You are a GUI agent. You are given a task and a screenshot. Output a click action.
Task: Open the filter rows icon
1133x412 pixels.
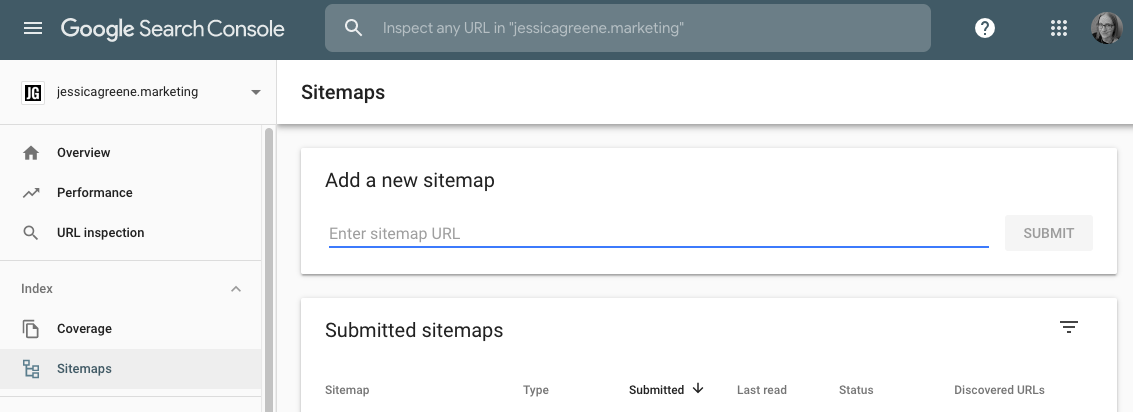tap(1069, 327)
